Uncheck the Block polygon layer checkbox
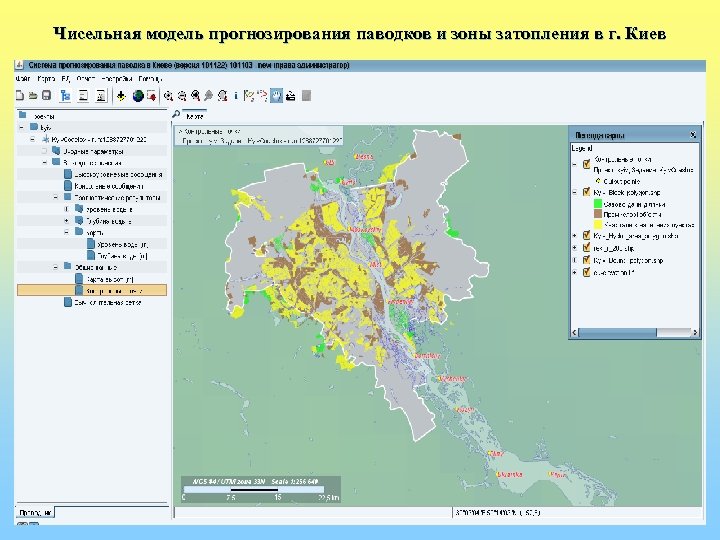720x540 pixels. click(x=586, y=192)
